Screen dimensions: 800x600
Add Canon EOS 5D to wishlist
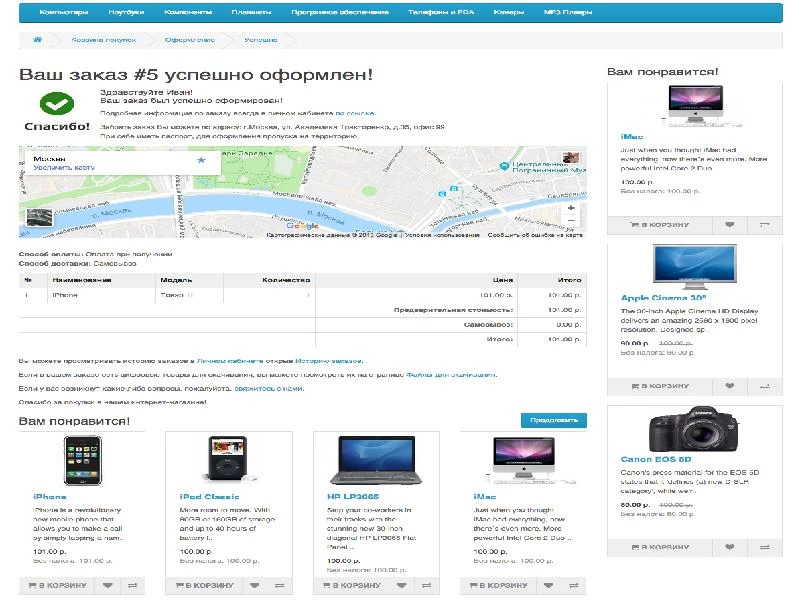(x=730, y=547)
